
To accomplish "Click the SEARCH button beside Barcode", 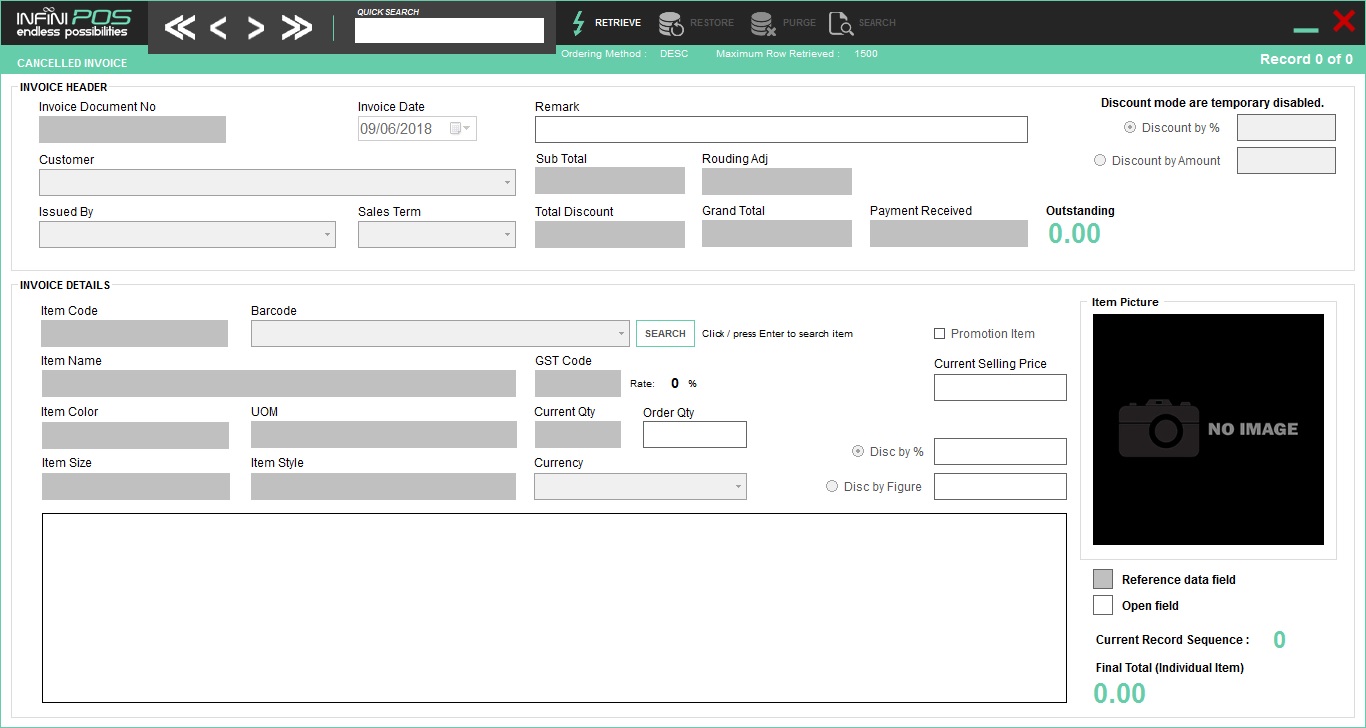I will tap(665, 333).
